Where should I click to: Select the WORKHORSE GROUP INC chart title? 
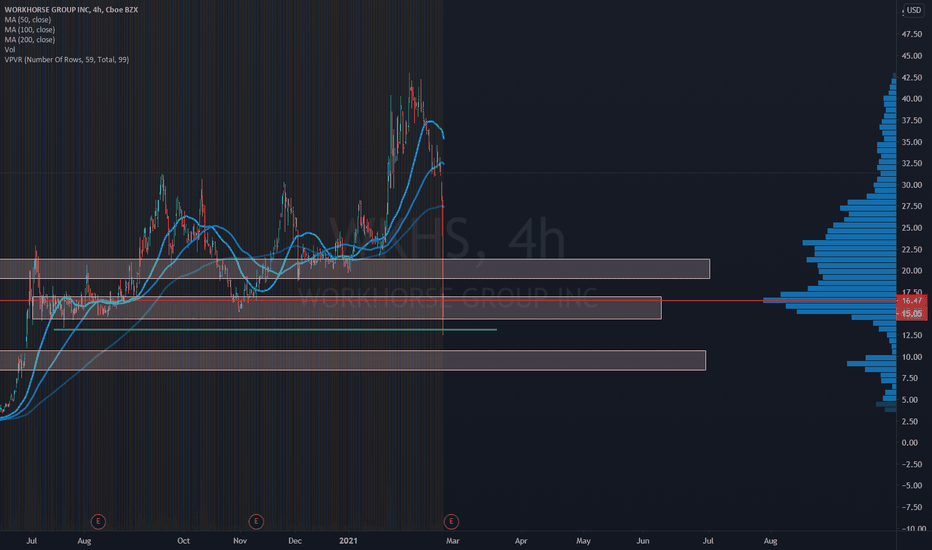[71, 10]
